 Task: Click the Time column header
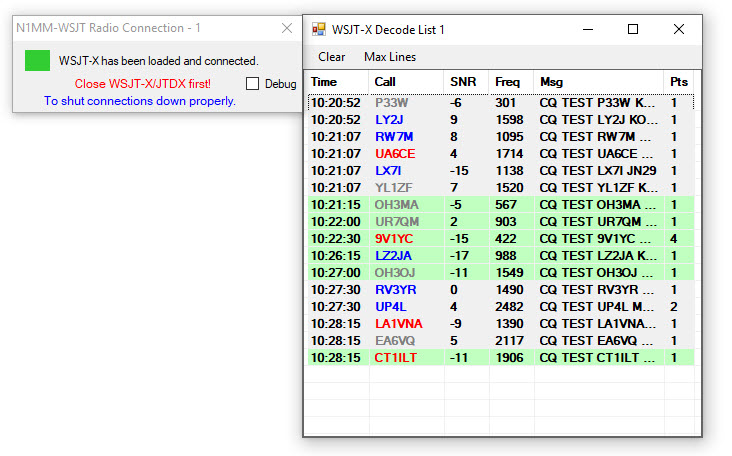coord(338,82)
